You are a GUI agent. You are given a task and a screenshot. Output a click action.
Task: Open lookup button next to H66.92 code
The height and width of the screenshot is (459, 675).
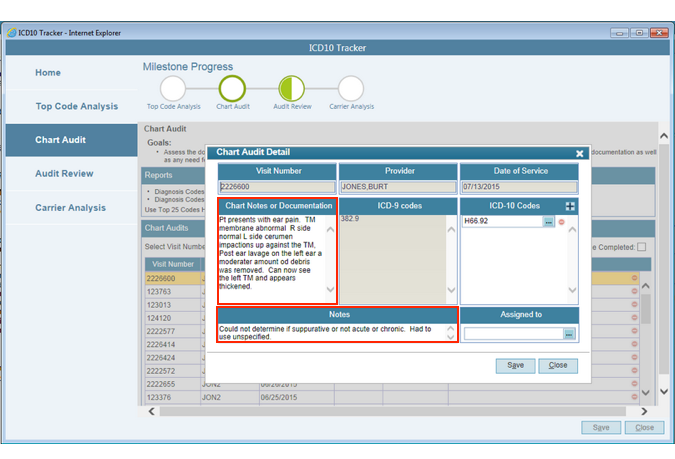tap(548, 221)
